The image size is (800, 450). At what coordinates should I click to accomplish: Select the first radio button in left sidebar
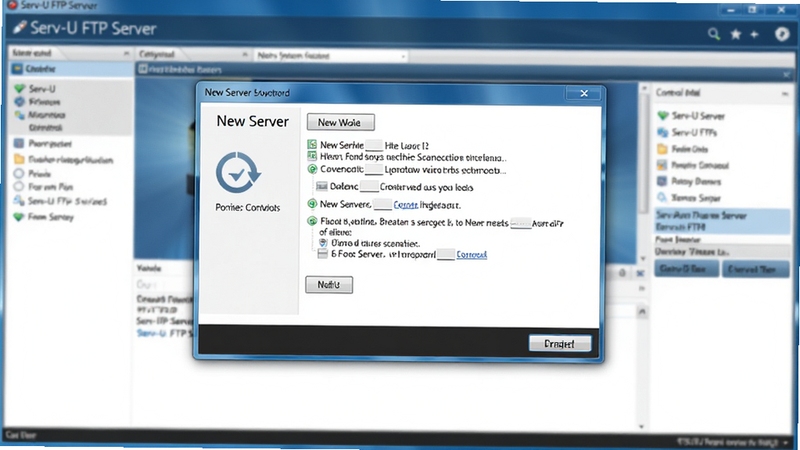point(19,173)
